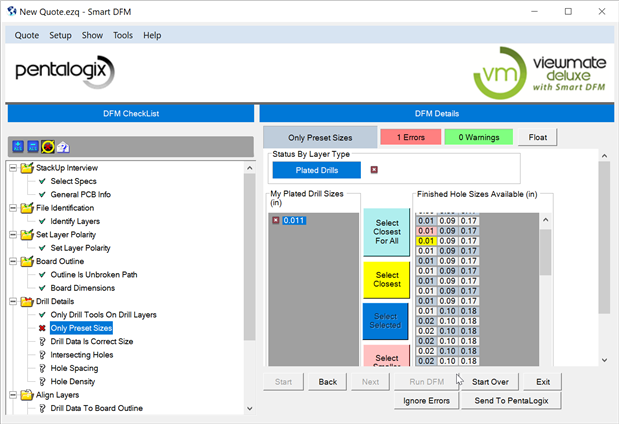
Task: Click the checklist tree scrollbar up arrow
Action: click(249, 168)
